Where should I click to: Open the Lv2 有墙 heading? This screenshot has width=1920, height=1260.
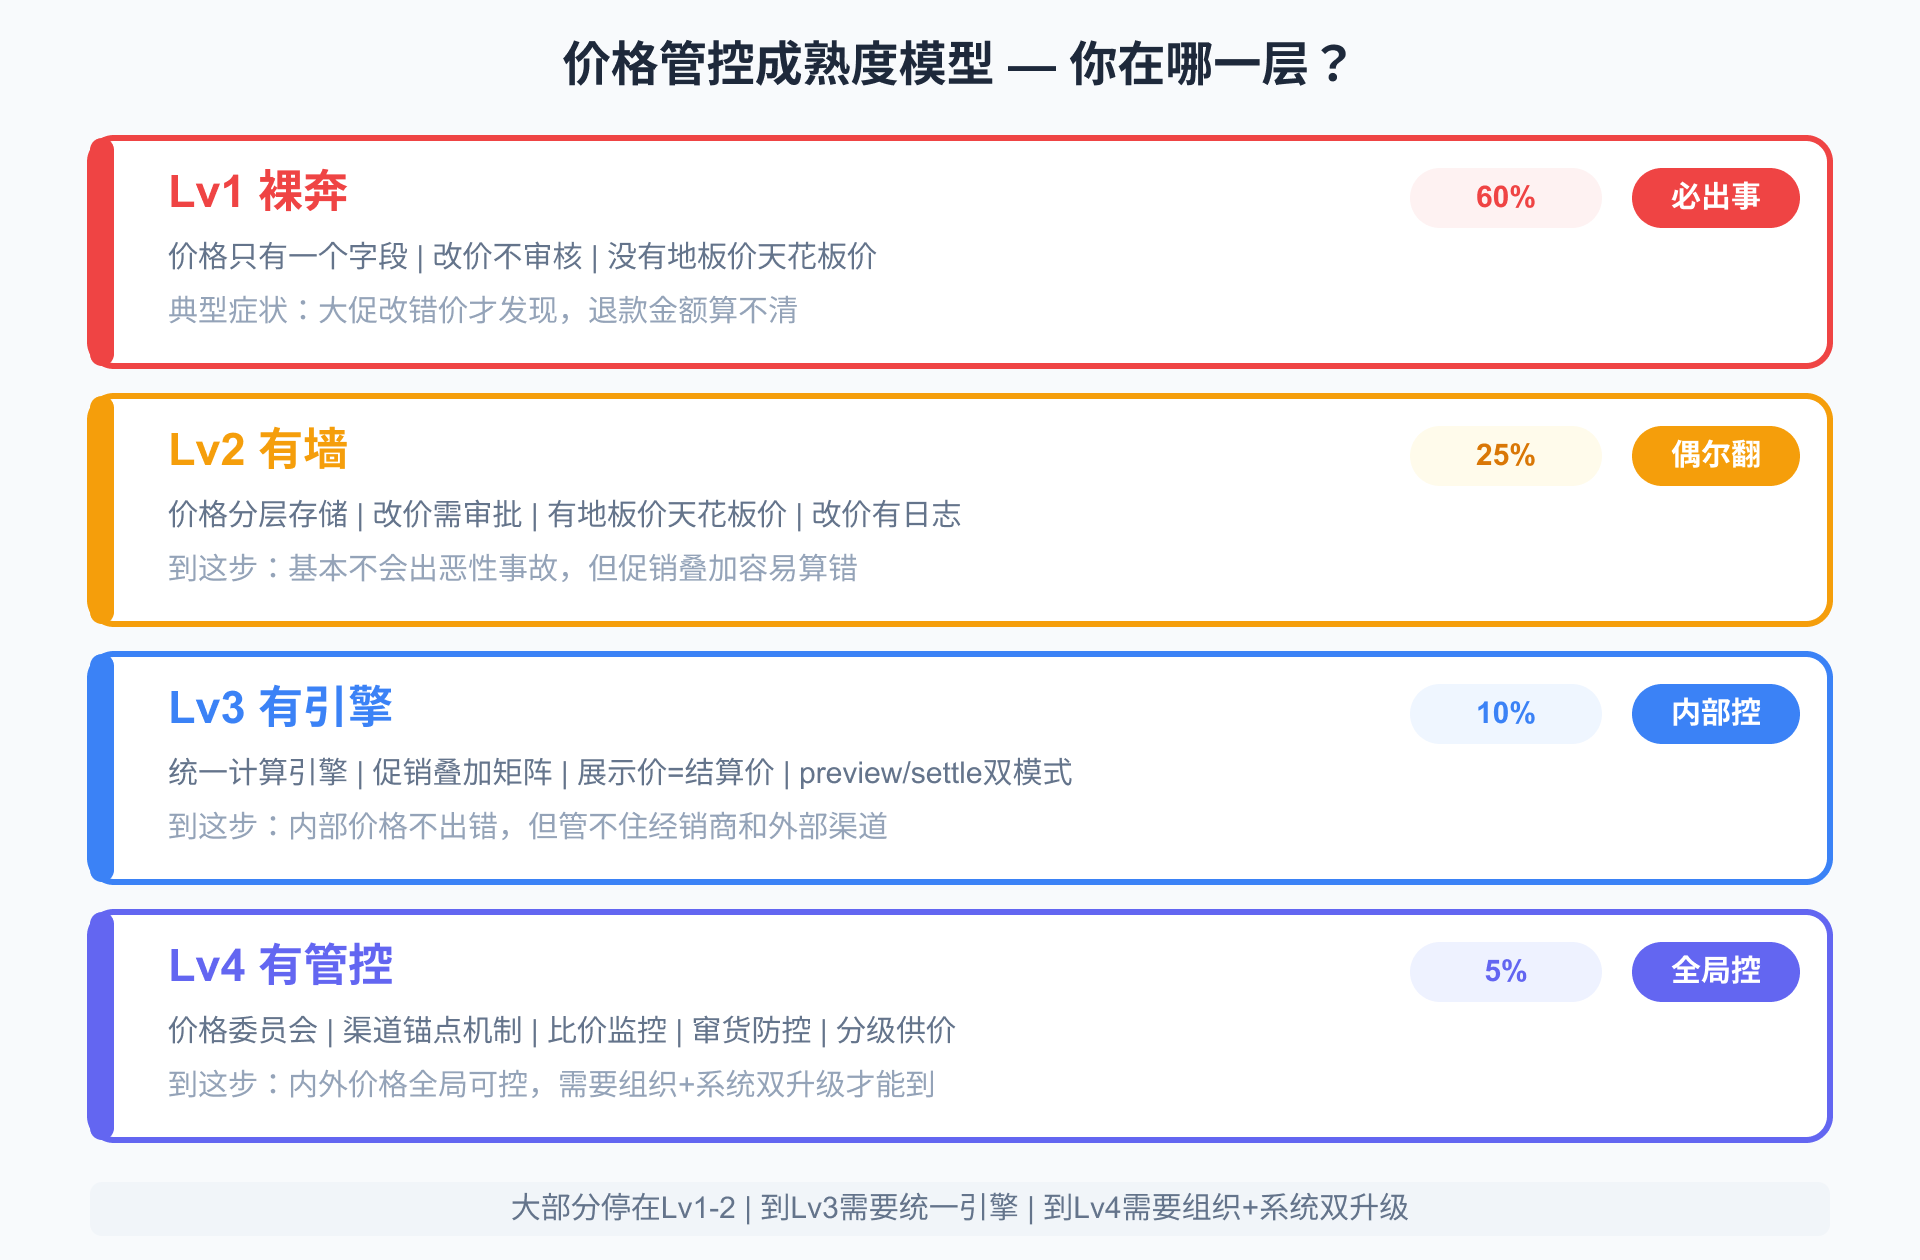pos(258,449)
